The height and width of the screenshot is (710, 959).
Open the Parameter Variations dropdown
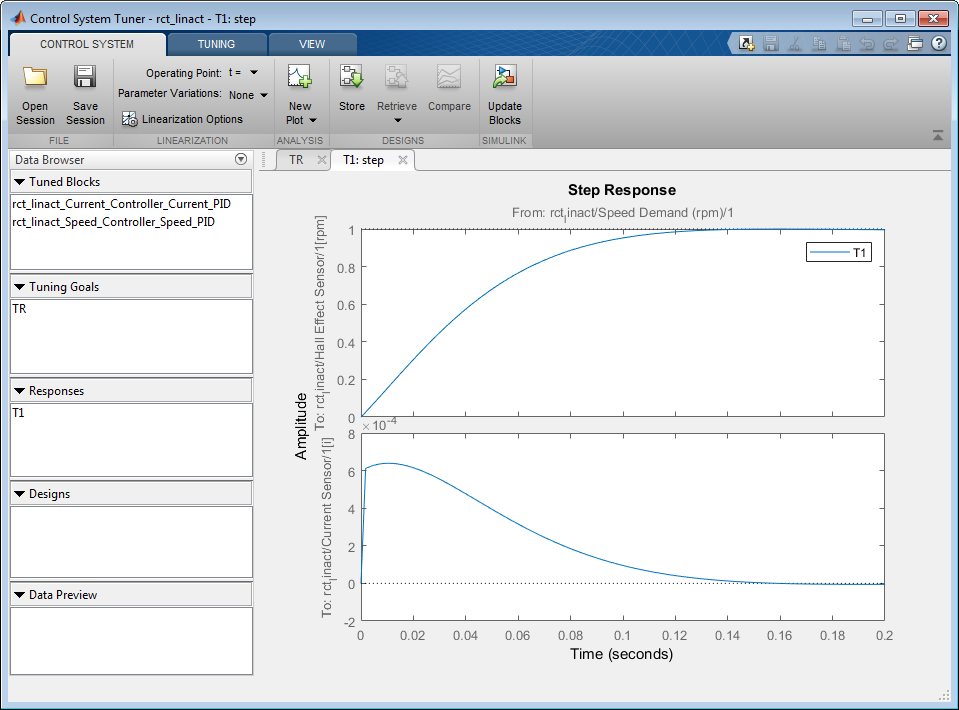264,95
